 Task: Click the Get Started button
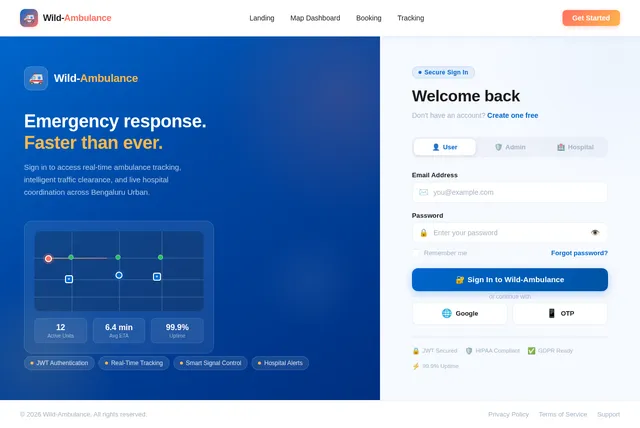[591, 18]
